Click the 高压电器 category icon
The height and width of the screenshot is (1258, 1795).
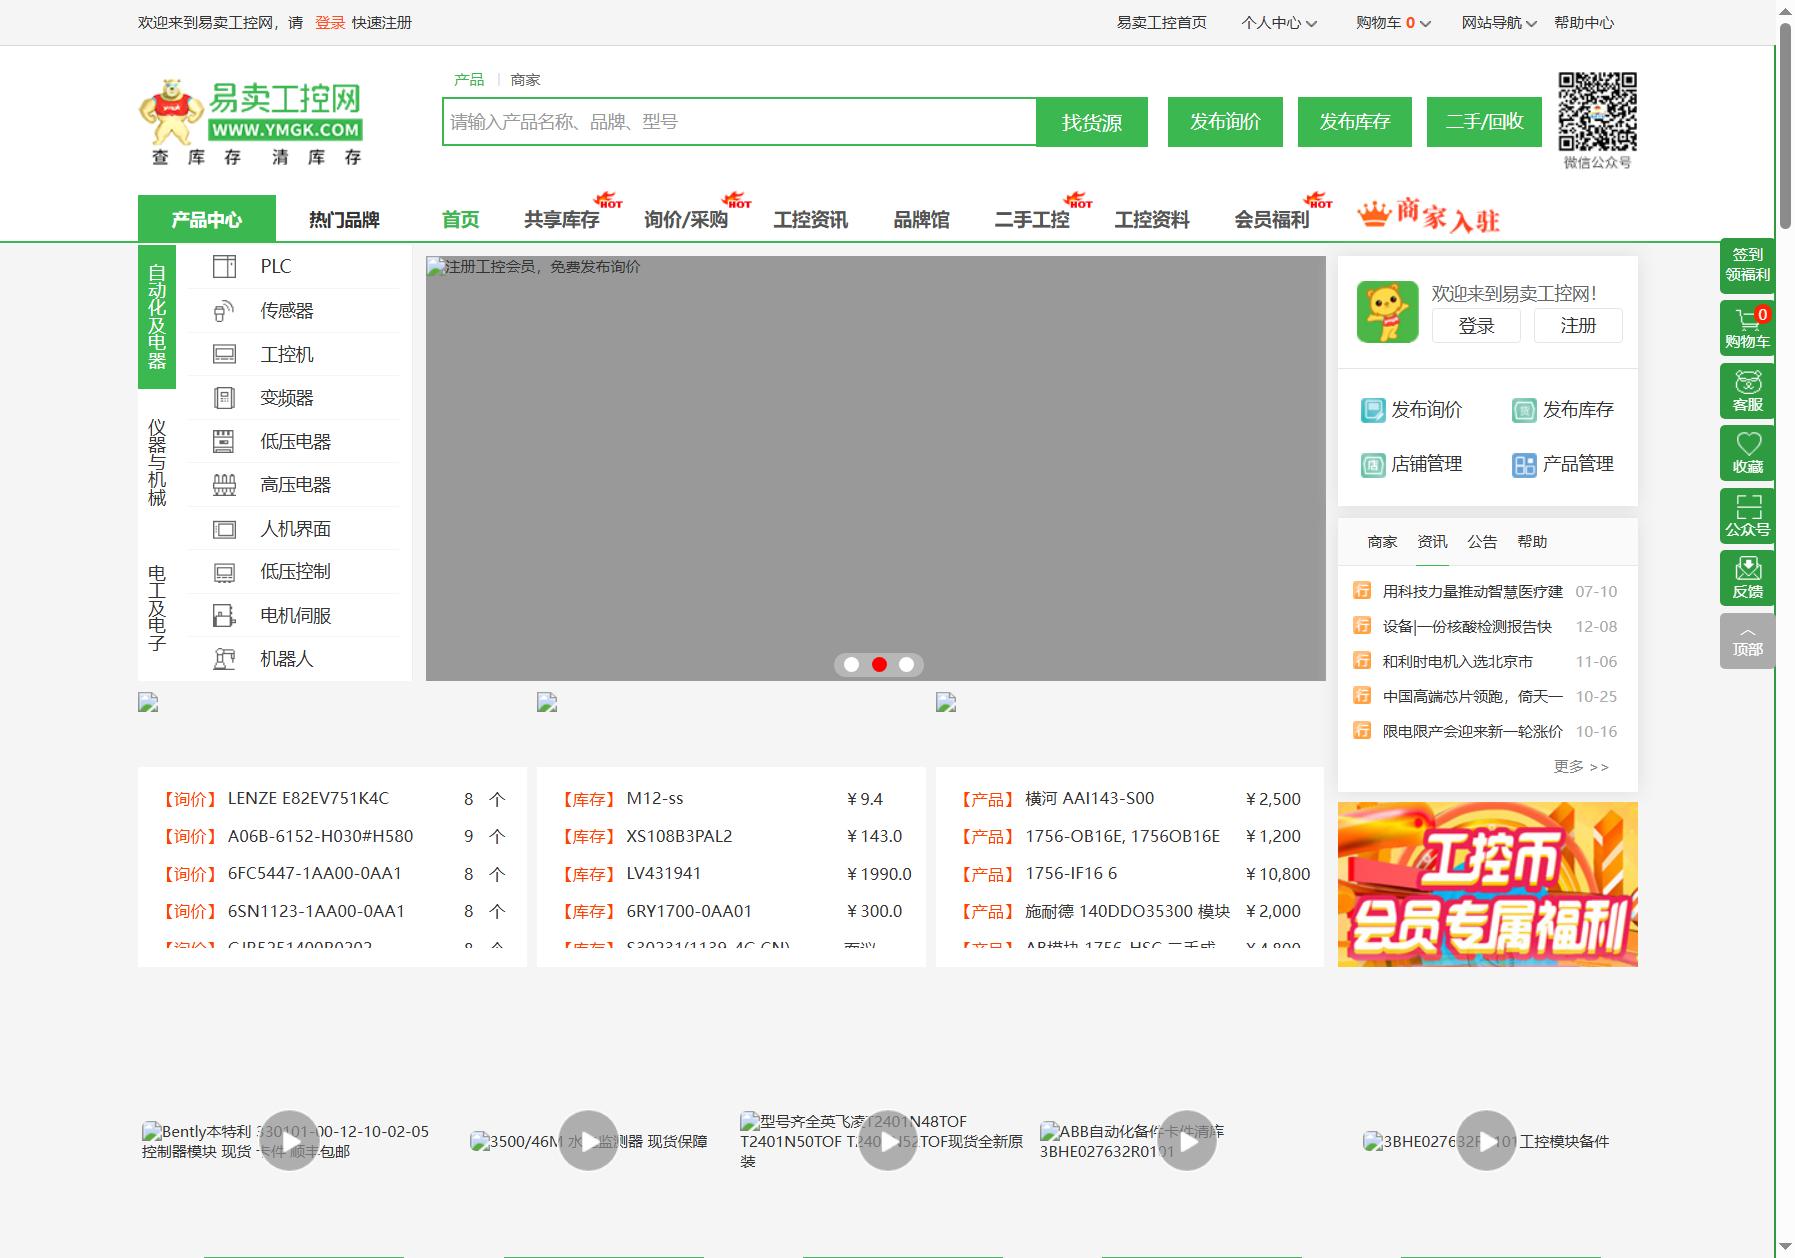coord(225,485)
